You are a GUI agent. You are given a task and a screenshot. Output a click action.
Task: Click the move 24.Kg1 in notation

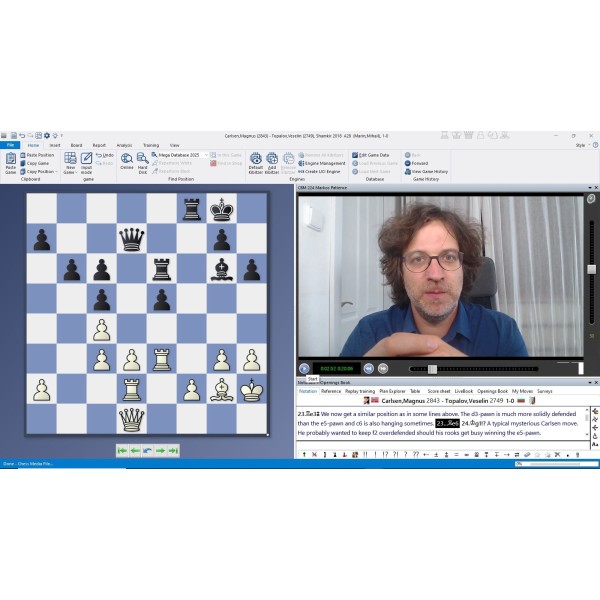tap(472, 424)
